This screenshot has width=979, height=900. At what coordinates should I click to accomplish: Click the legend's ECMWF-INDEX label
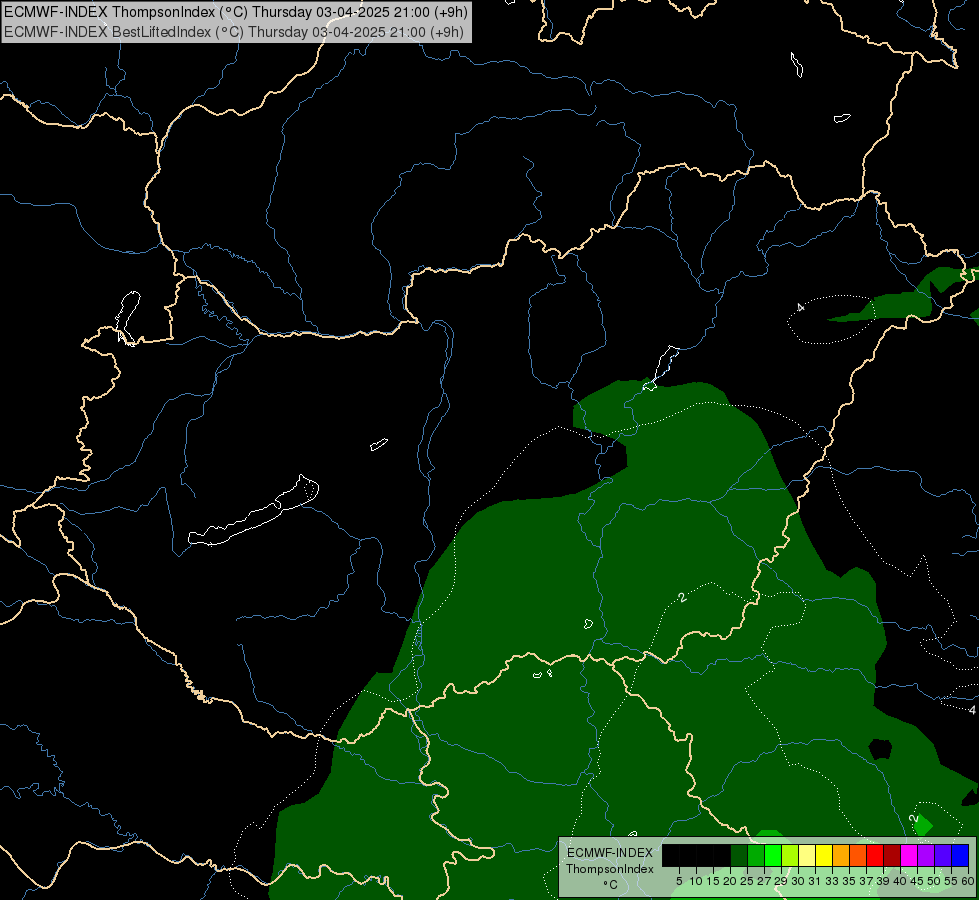[x=609, y=853]
